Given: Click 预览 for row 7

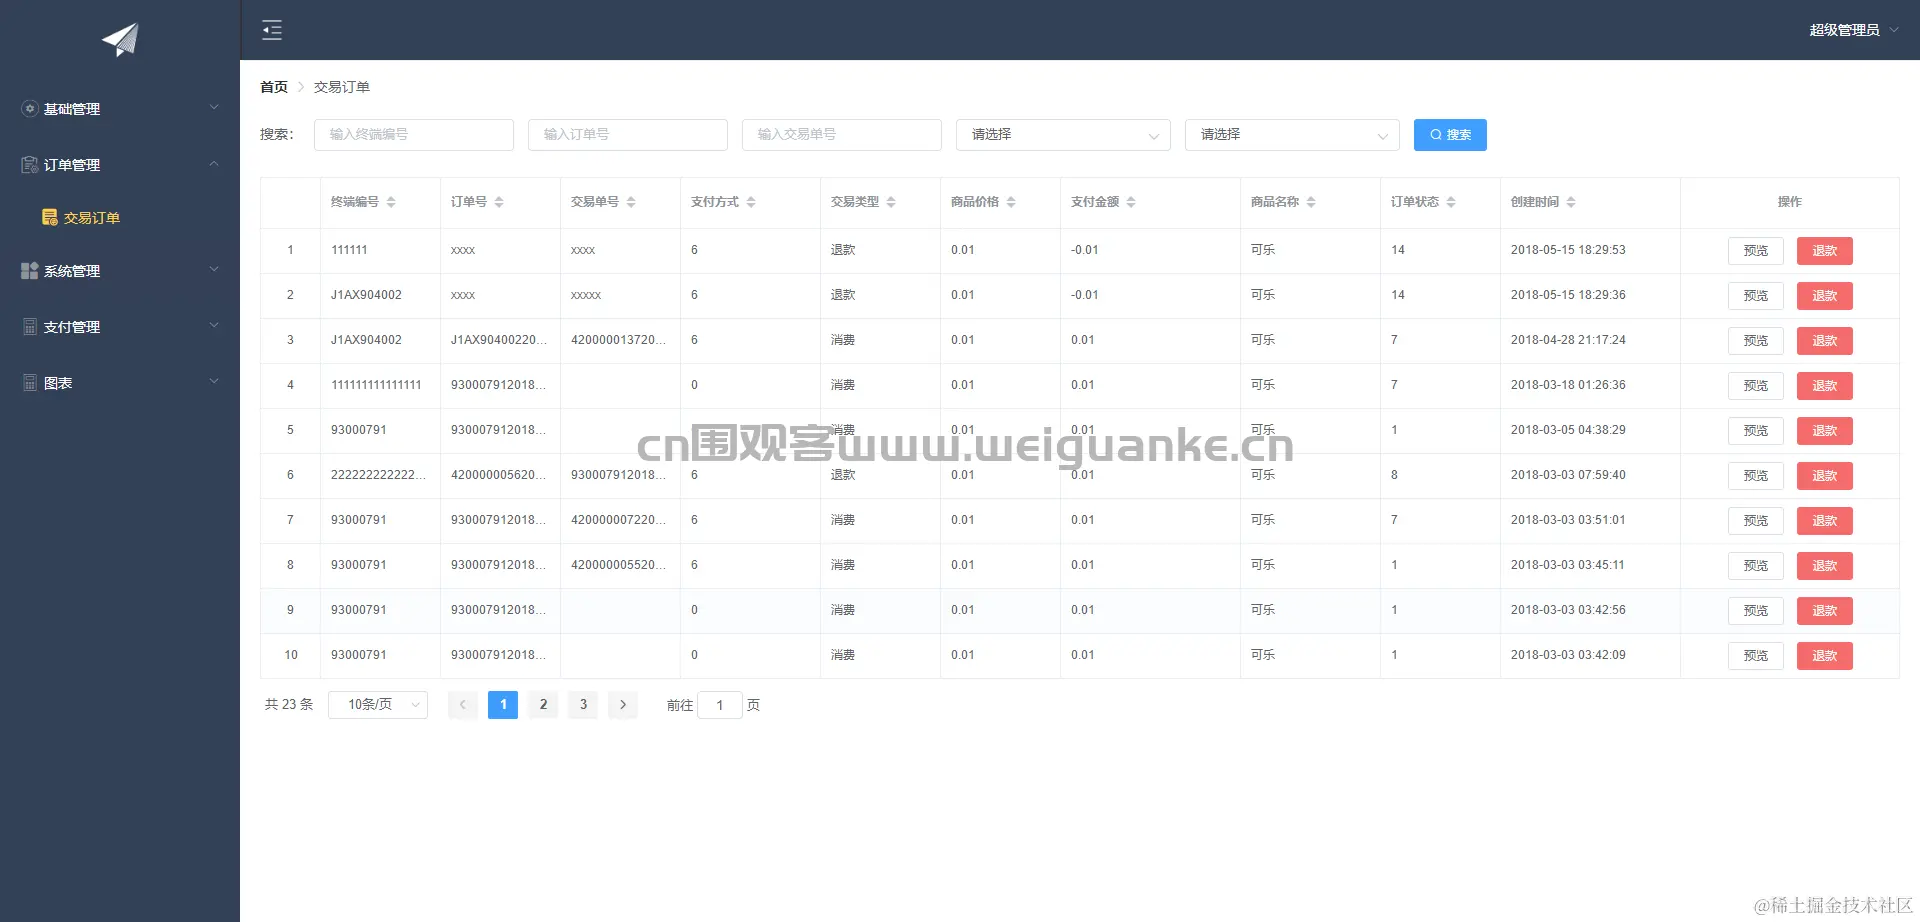Looking at the screenshot, I should point(1756,521).
